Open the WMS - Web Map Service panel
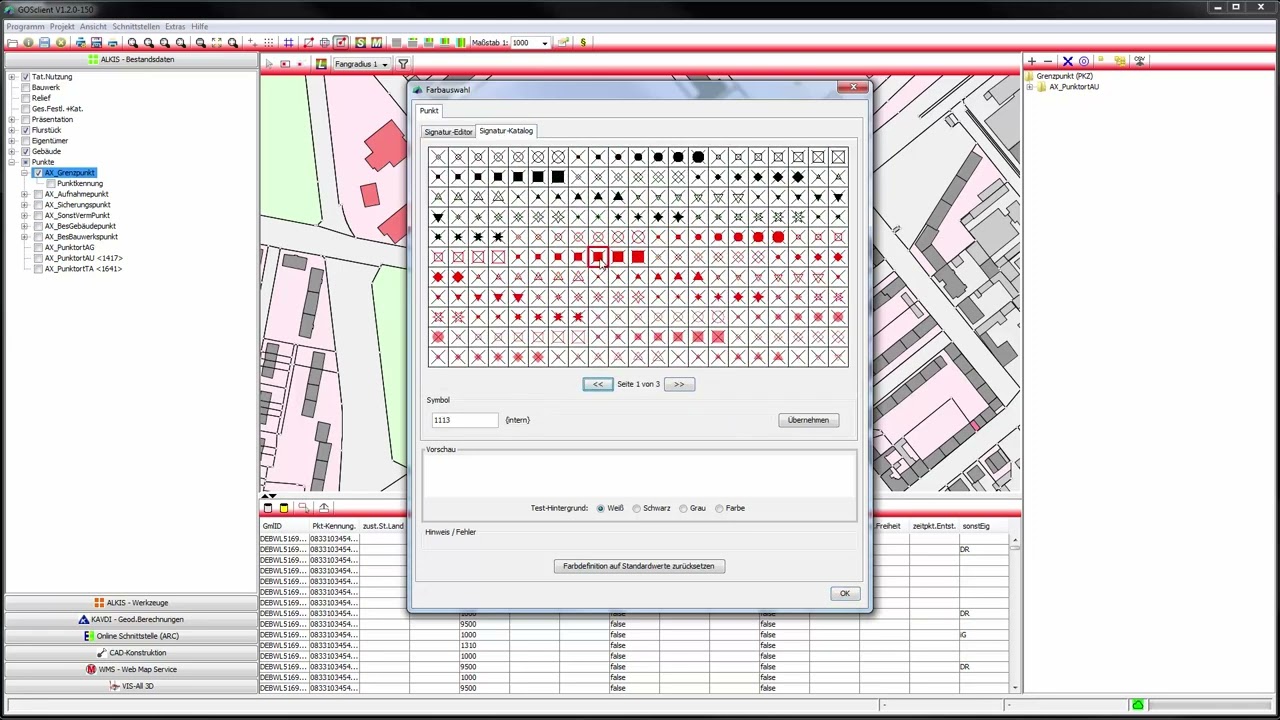This screenshot has height=720, width=1280. click(x=130, y=669)
